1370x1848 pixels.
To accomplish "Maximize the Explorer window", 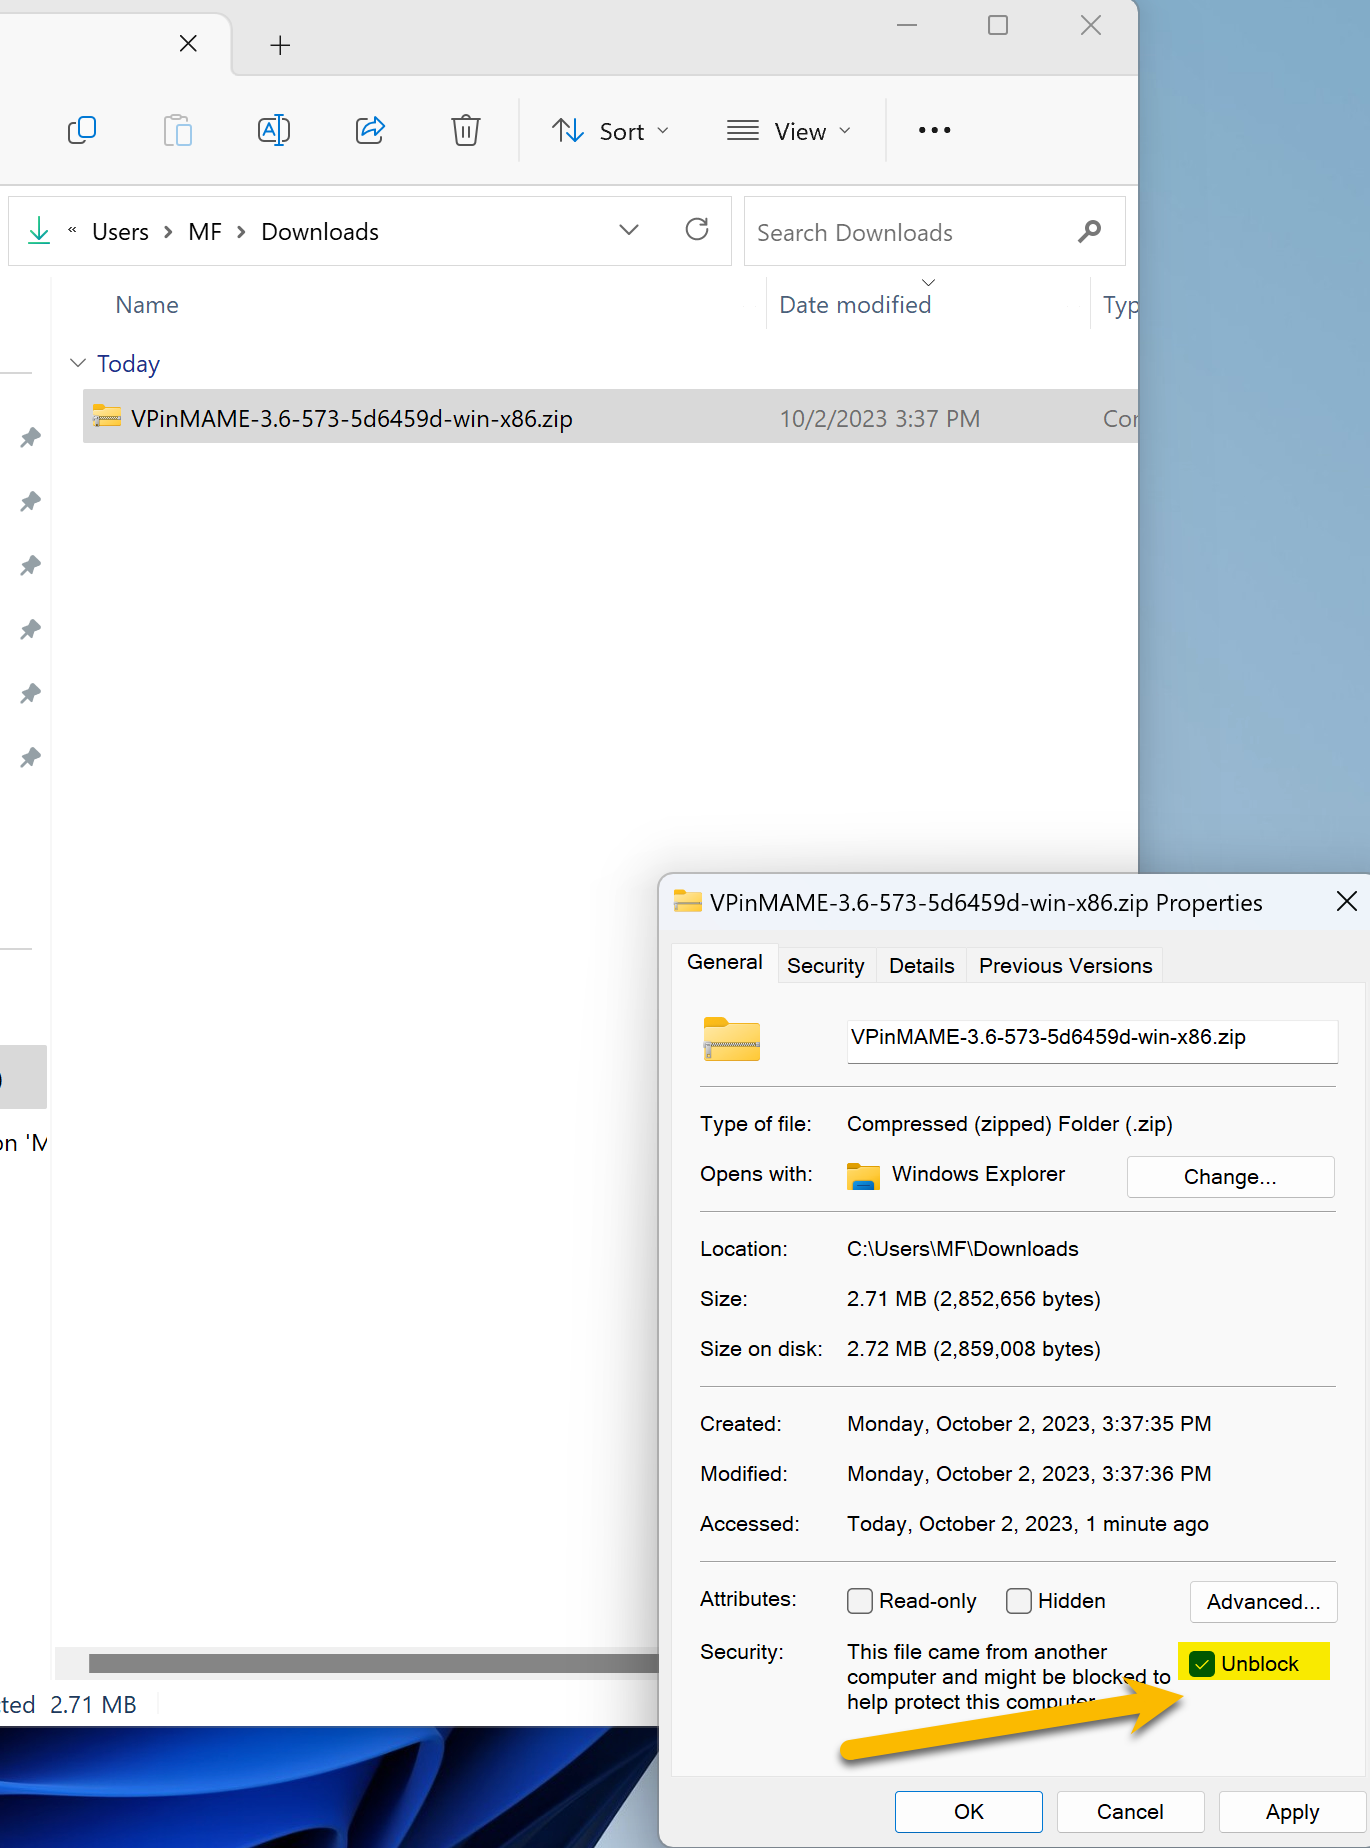I will pos(997,25).
